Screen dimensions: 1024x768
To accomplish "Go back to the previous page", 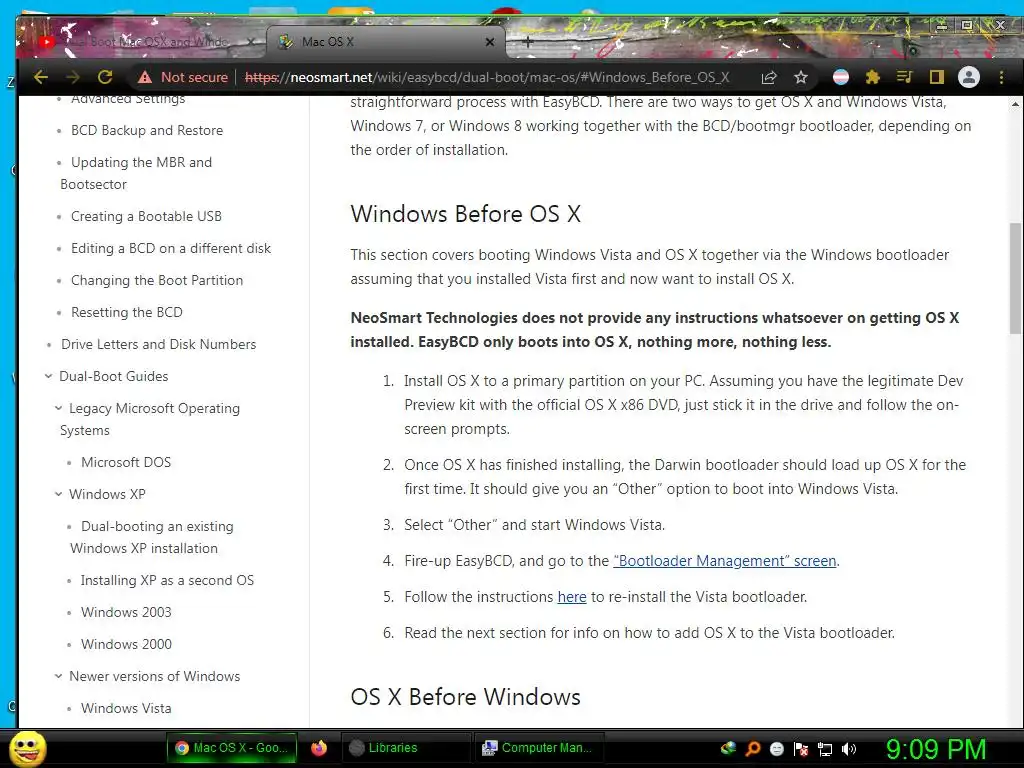I will (x=41, y=77).
